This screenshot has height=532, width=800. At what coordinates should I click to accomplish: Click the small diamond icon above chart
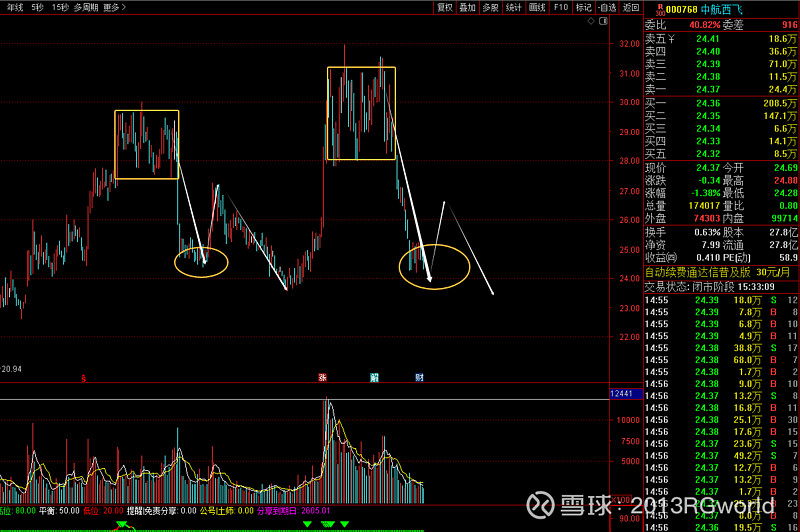591,21
